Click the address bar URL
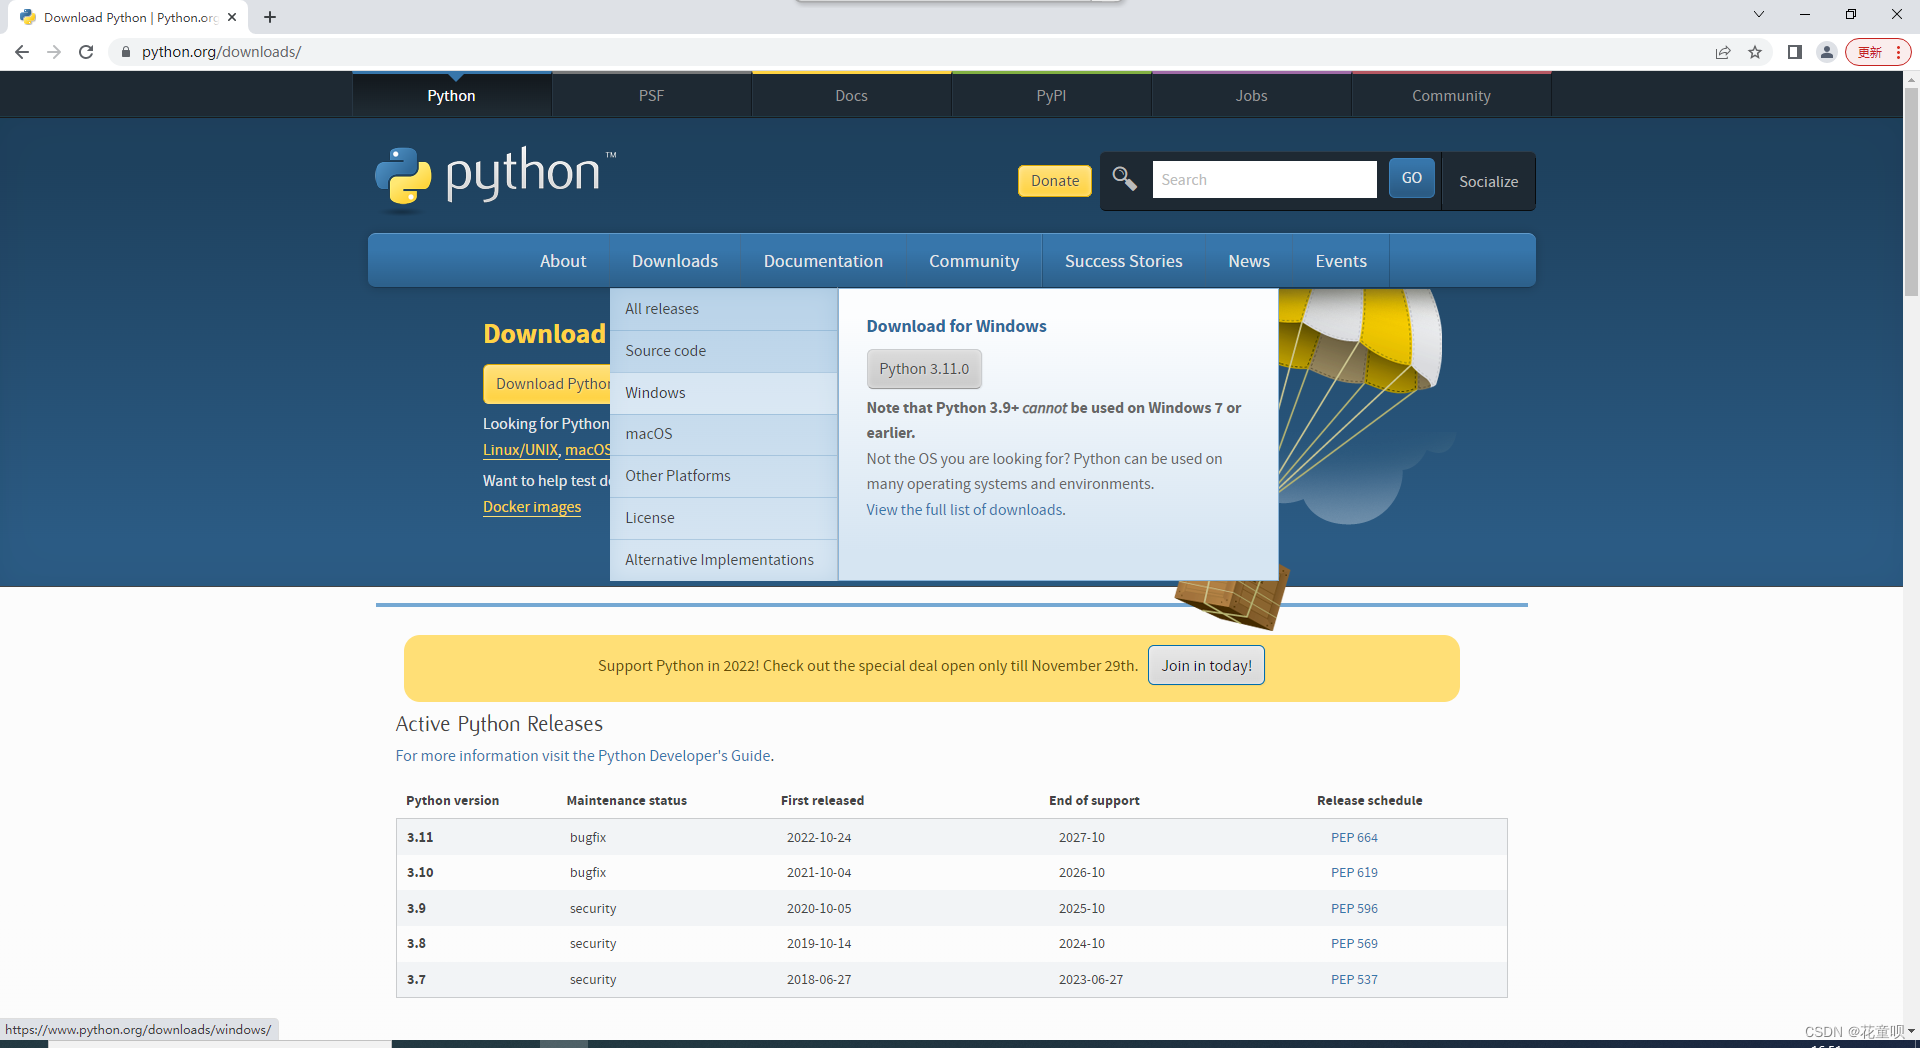 (221, 52)
